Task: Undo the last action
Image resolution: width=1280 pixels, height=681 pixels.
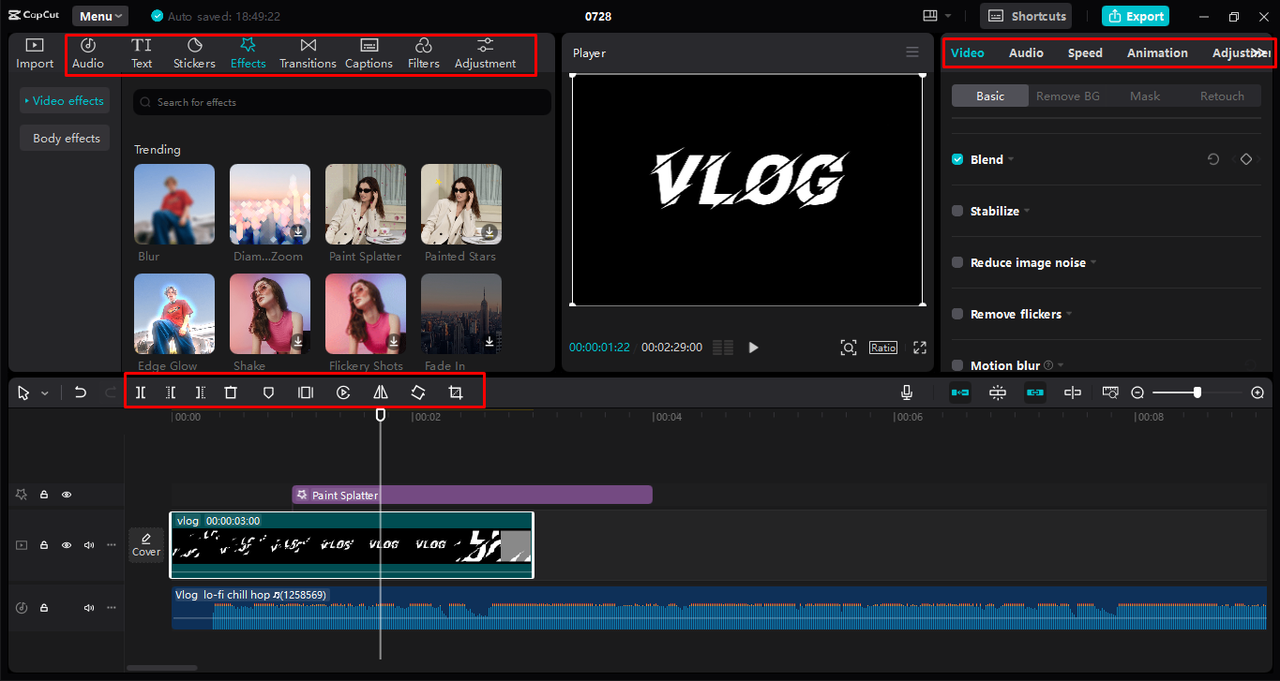Action: click(81, 393)
